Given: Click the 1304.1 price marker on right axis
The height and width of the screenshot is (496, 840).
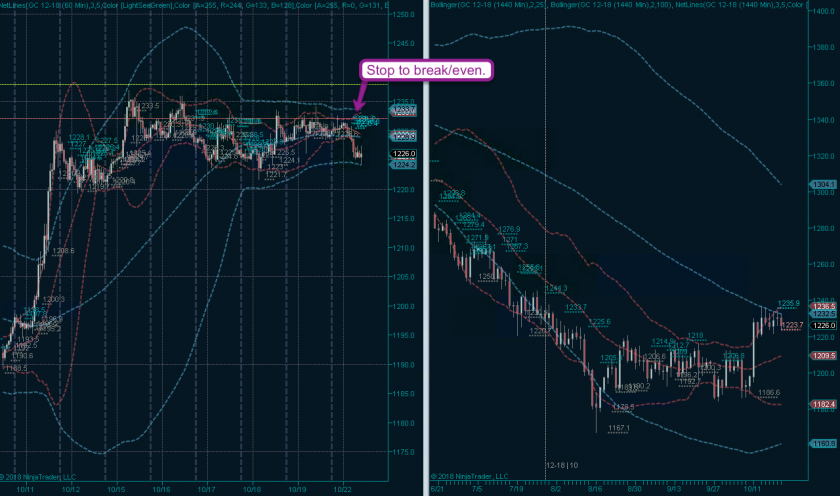Looking at the screenshot, I should point(824,183).
